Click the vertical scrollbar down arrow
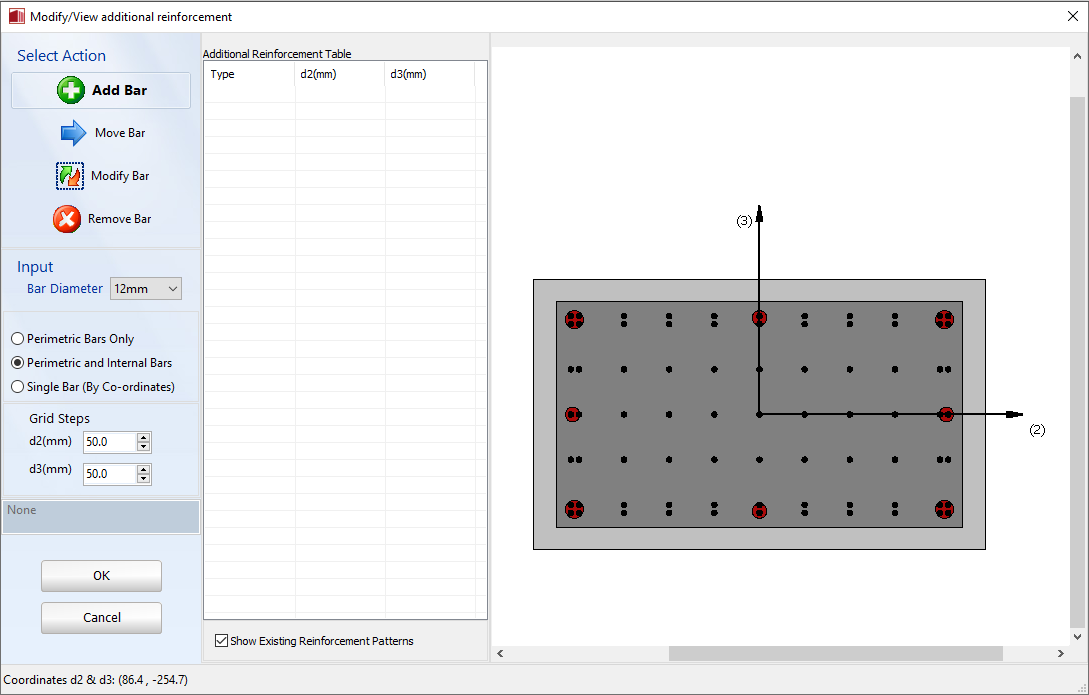 tap(1077, 637)
